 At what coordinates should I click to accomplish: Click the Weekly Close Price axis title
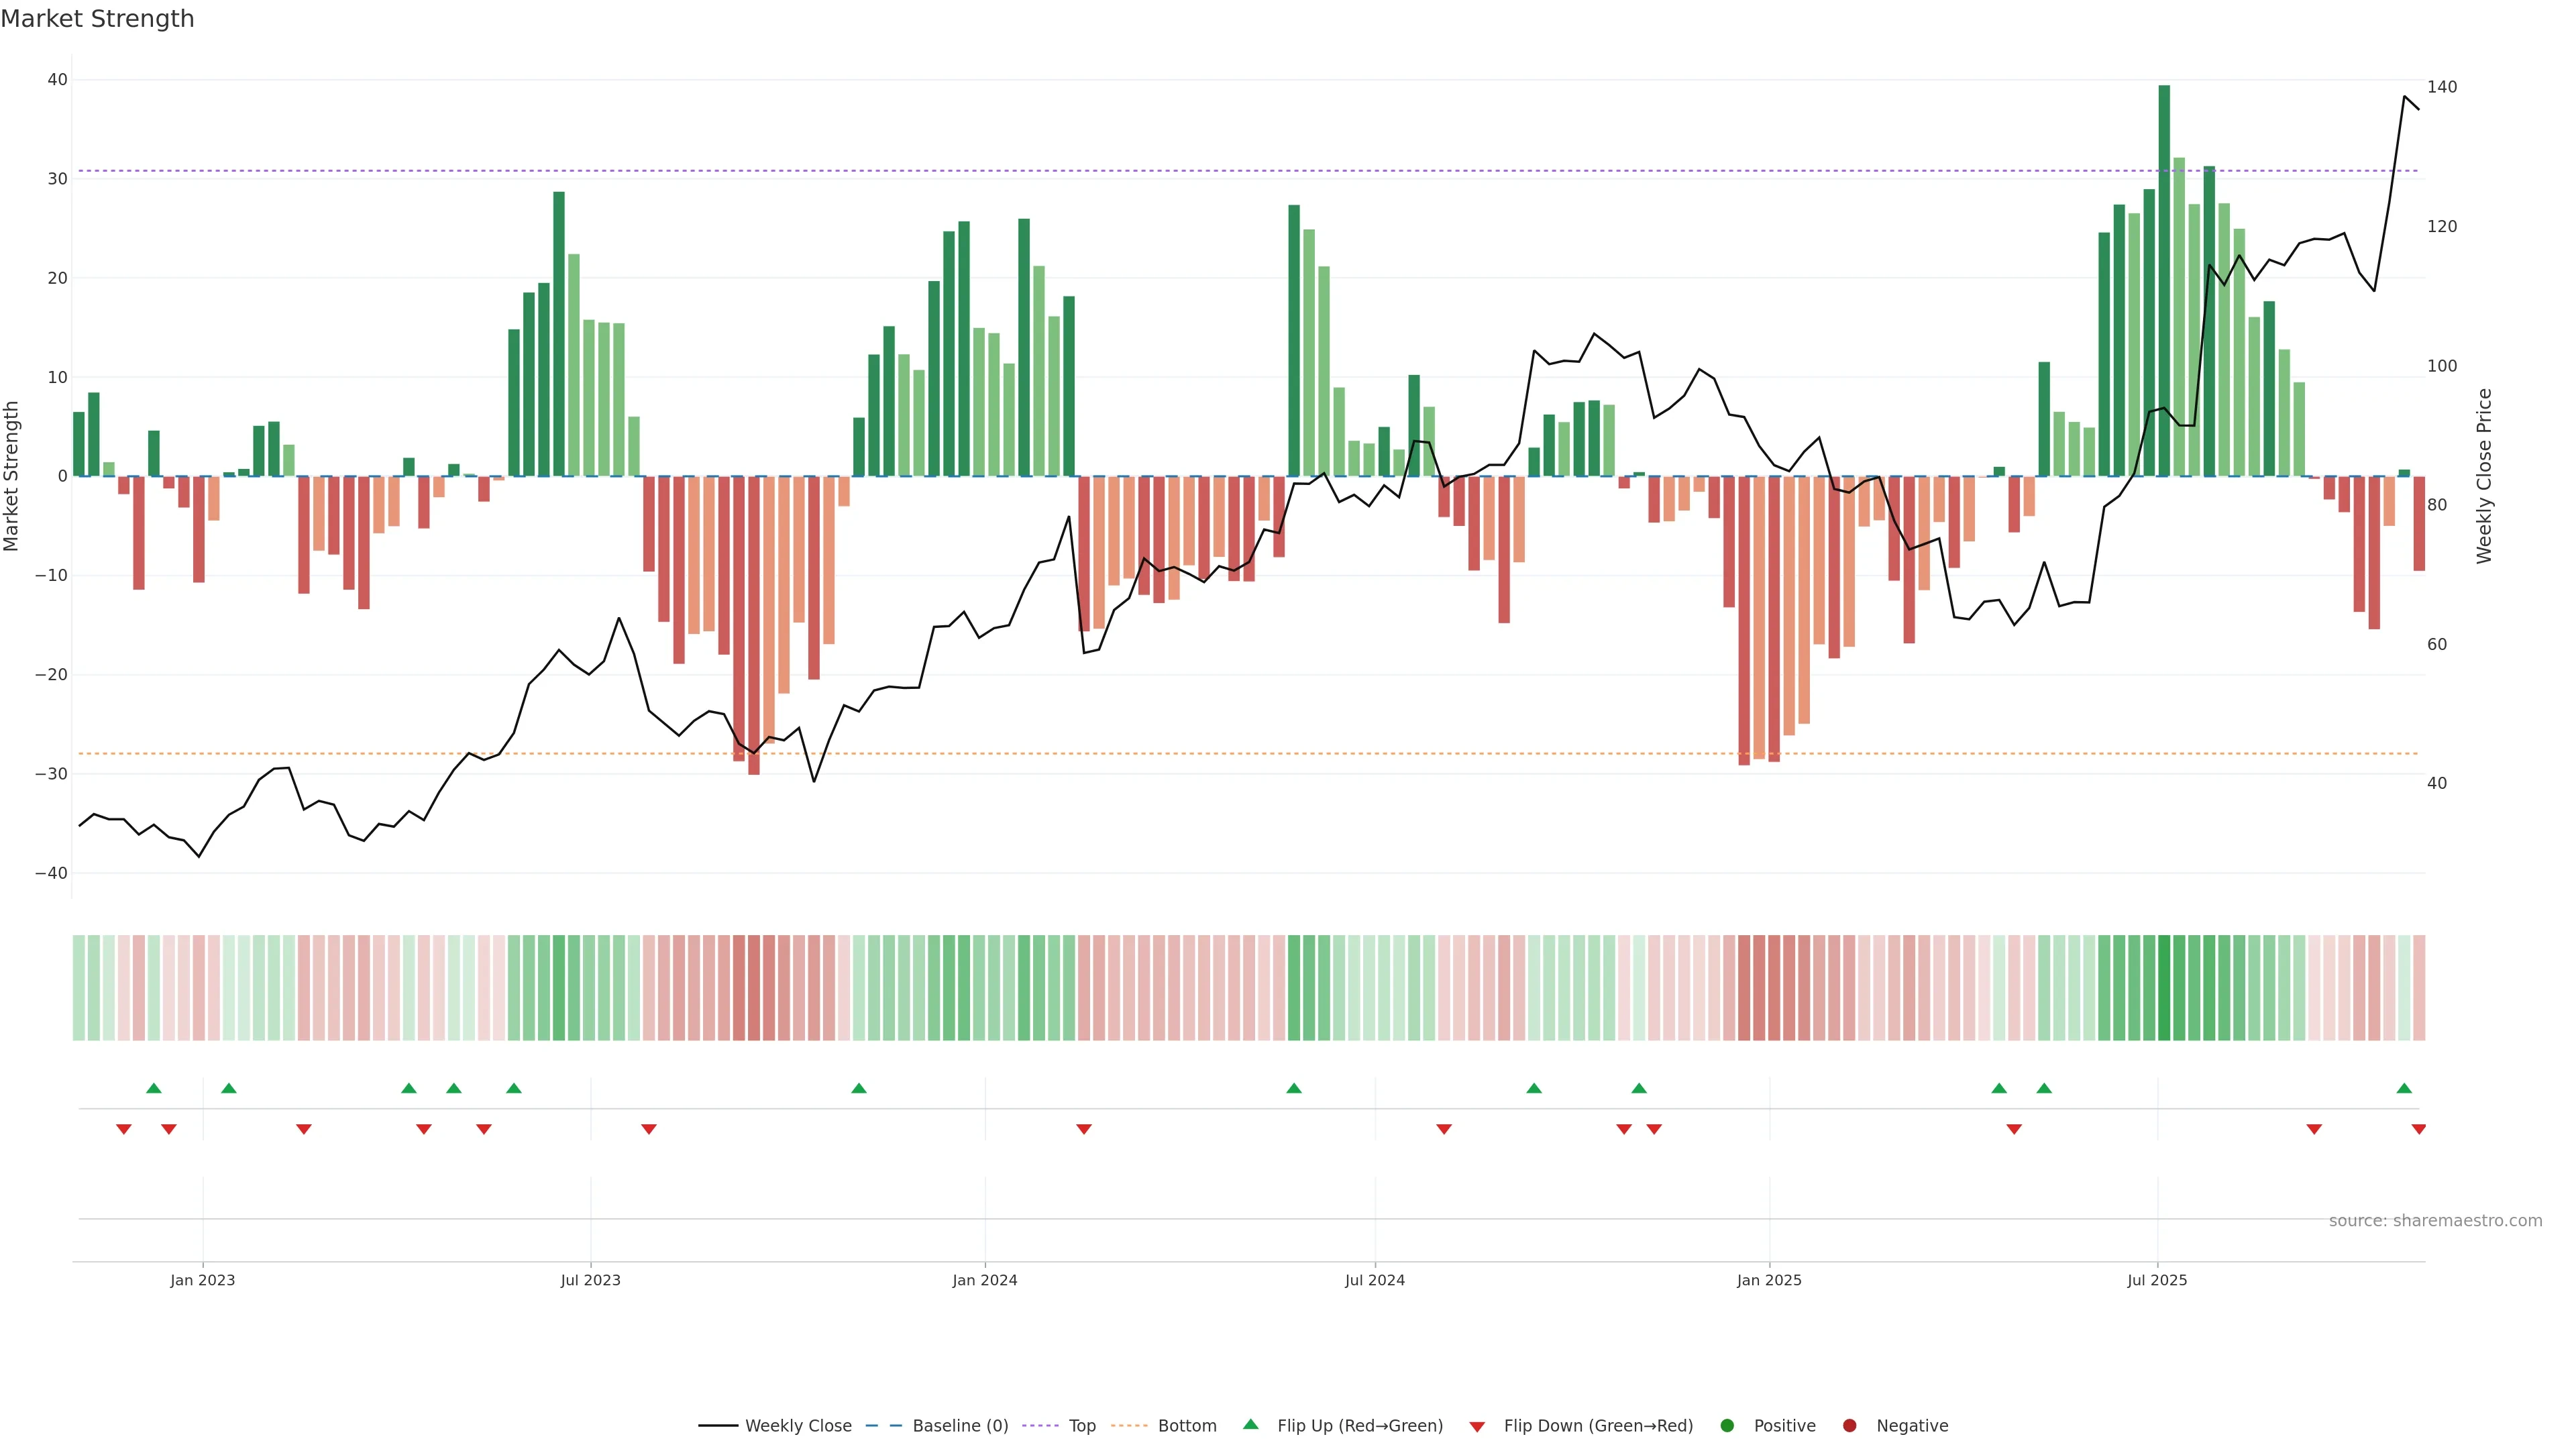[2484, 476]
